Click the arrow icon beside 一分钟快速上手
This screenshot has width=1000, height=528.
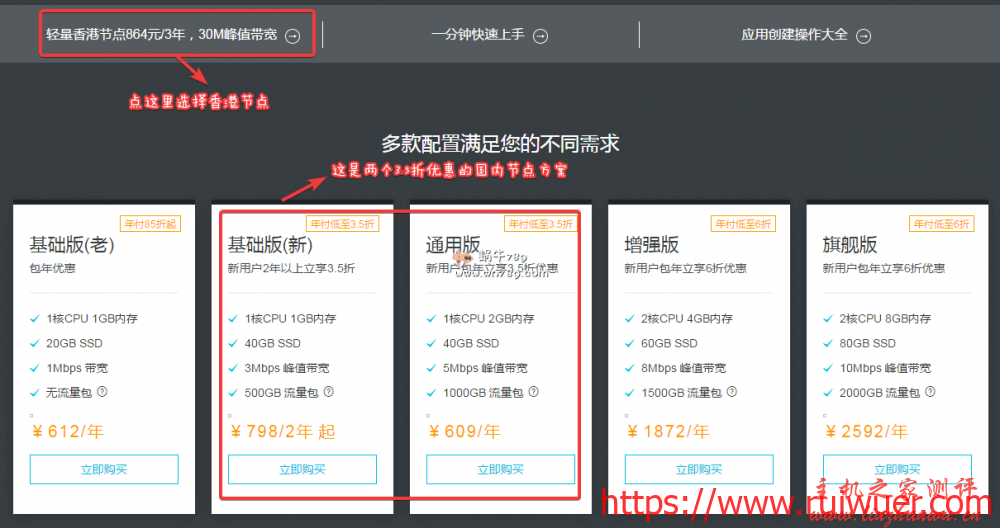pyautogui.click(x=540, y=36)
